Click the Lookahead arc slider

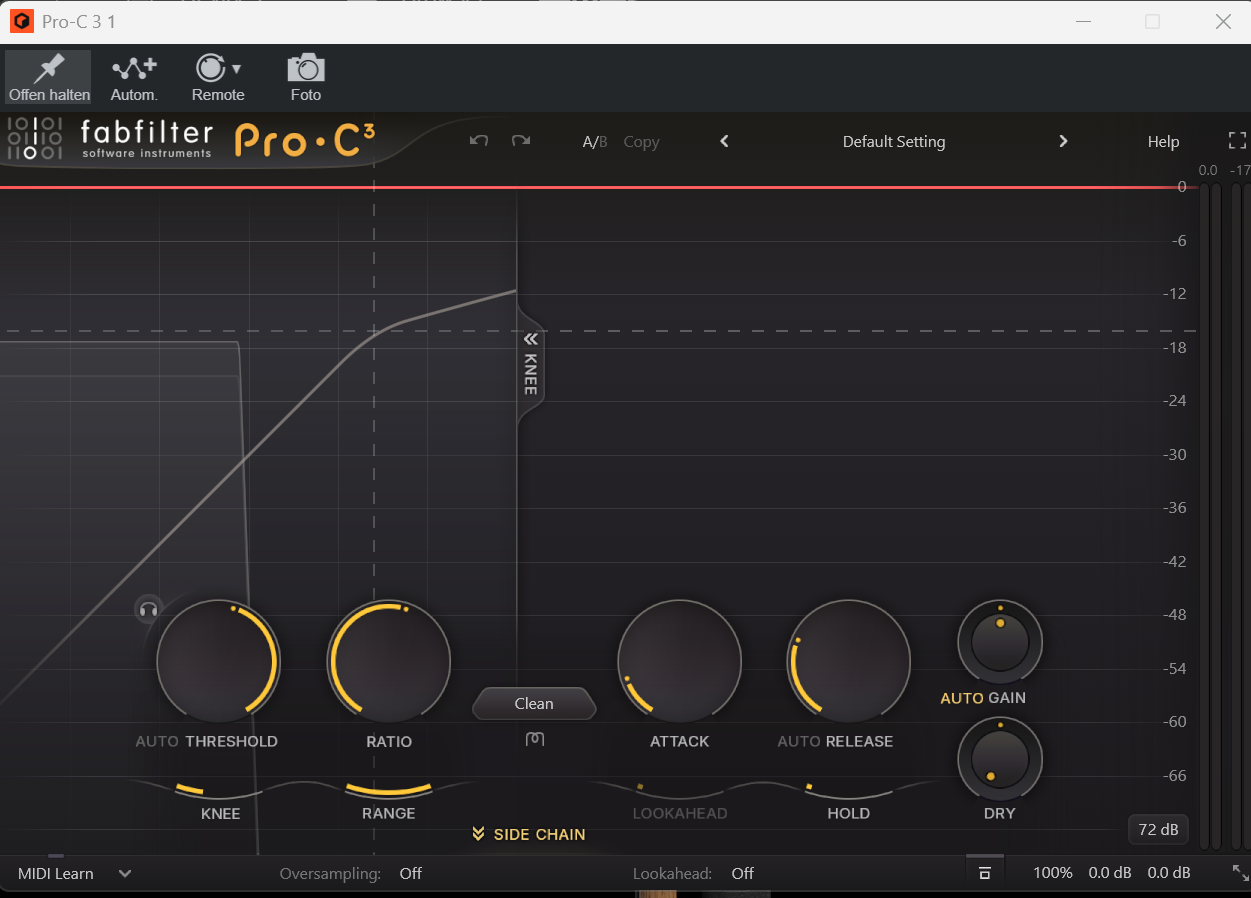680,790
